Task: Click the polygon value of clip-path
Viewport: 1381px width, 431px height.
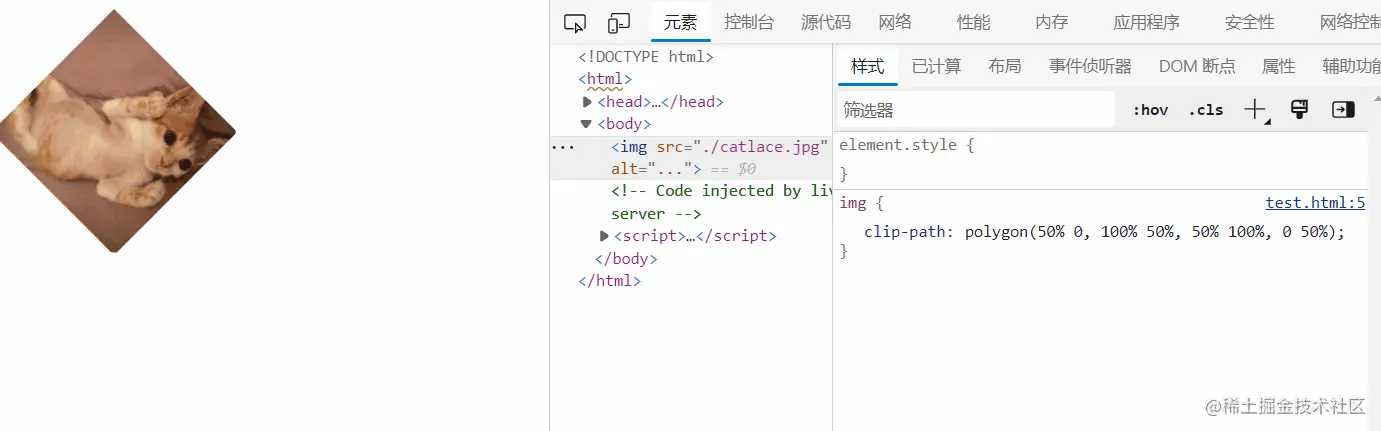Action: click(x=1154, y=231)
